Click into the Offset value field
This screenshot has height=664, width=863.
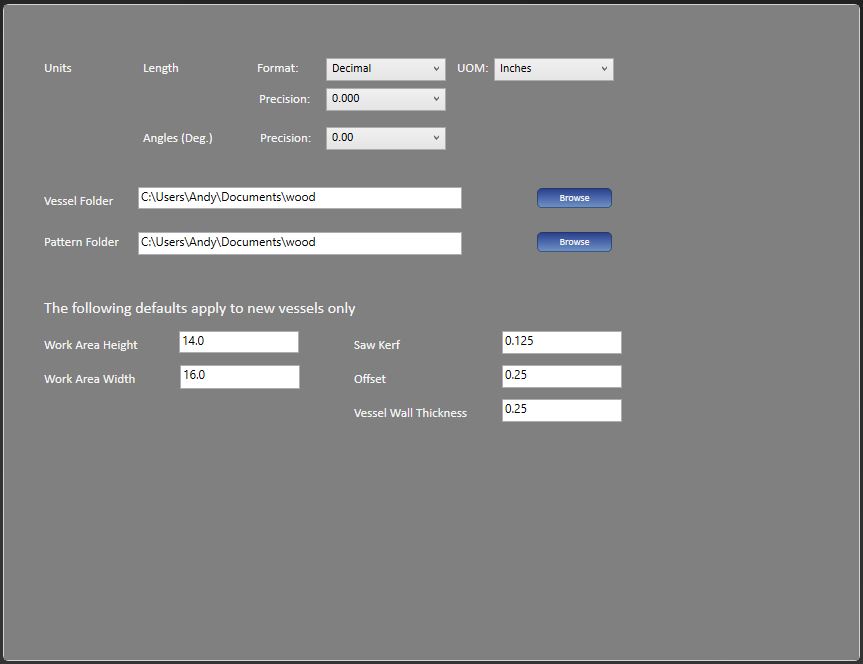pos(561,376)
